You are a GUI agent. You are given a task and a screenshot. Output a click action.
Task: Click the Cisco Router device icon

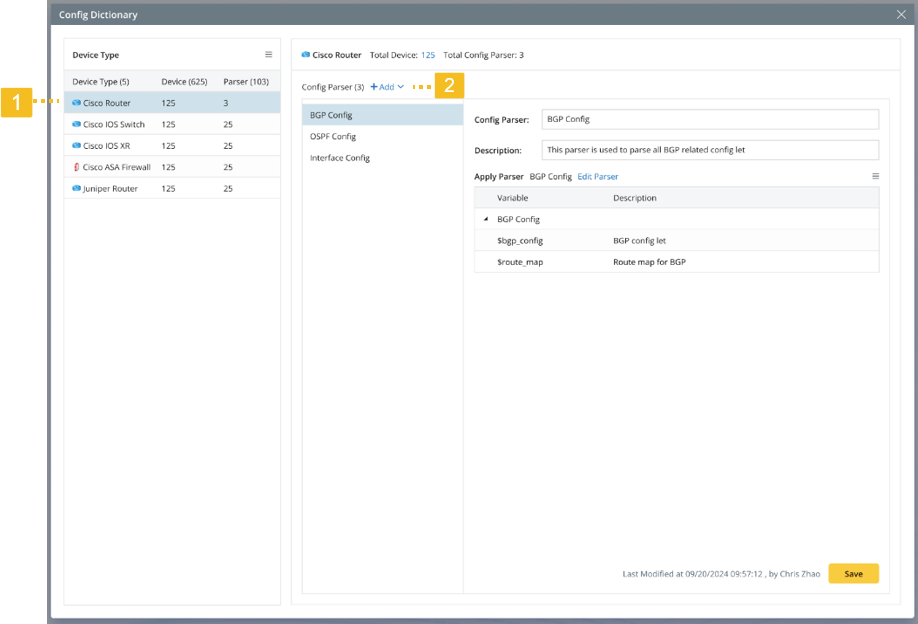coord(77,103)
